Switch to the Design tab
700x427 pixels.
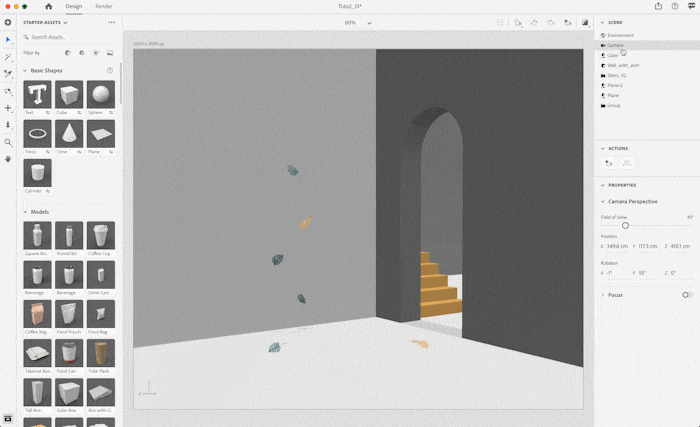[x=74, y=6]
